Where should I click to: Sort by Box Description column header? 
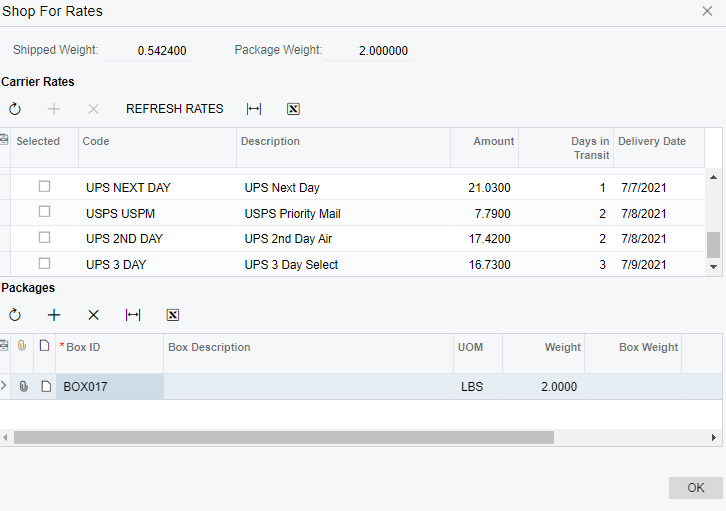[x=308, y=354]
